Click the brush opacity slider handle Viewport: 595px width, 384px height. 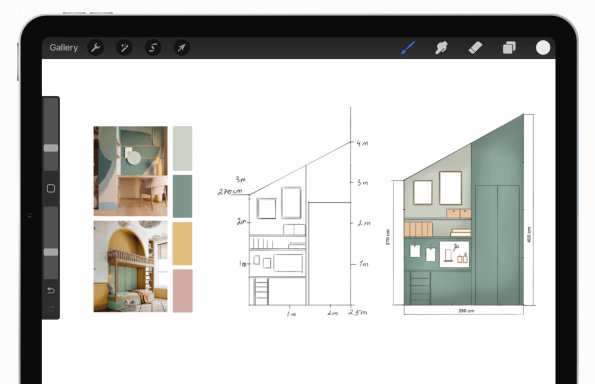(51, 252)
